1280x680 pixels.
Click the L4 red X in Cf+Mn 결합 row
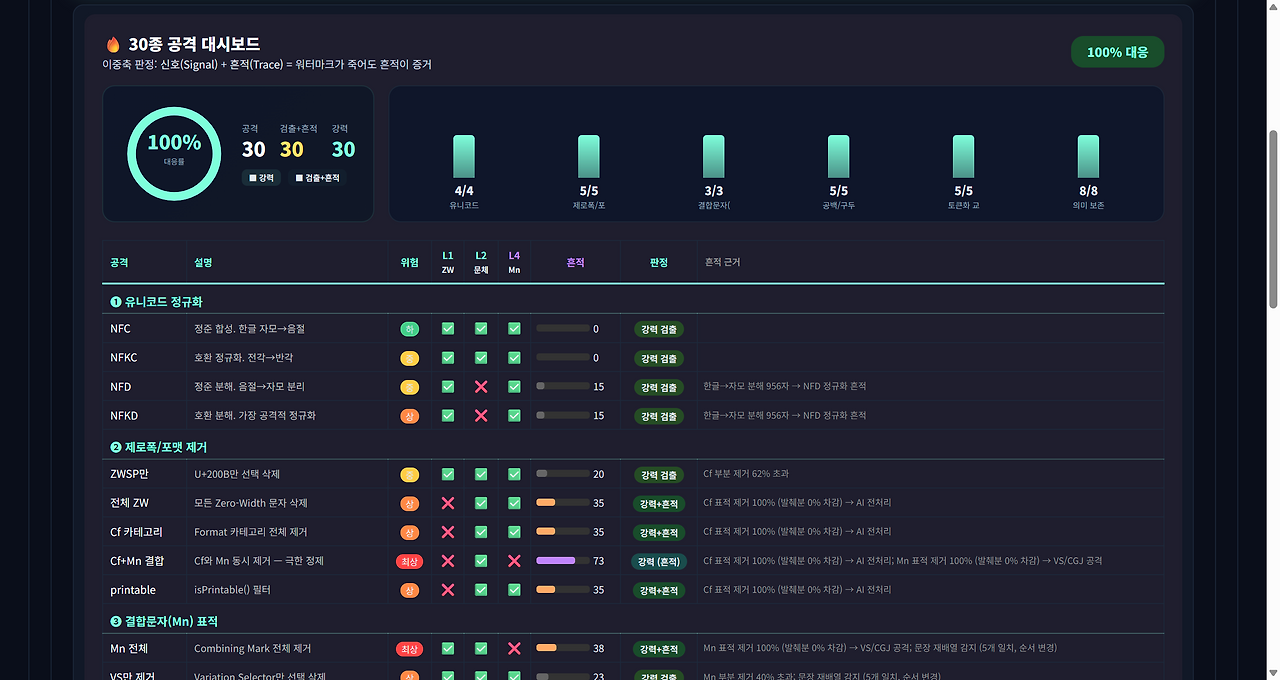514,561
